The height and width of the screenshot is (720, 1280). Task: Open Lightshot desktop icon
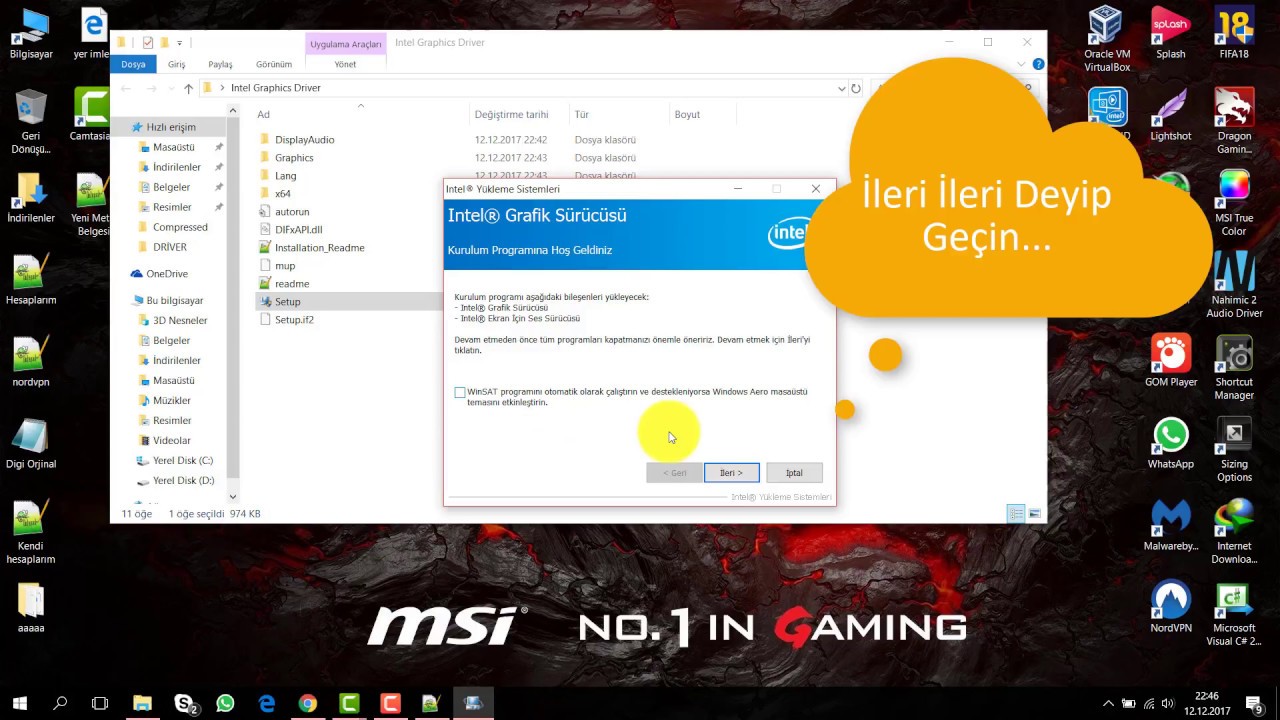1170,115
